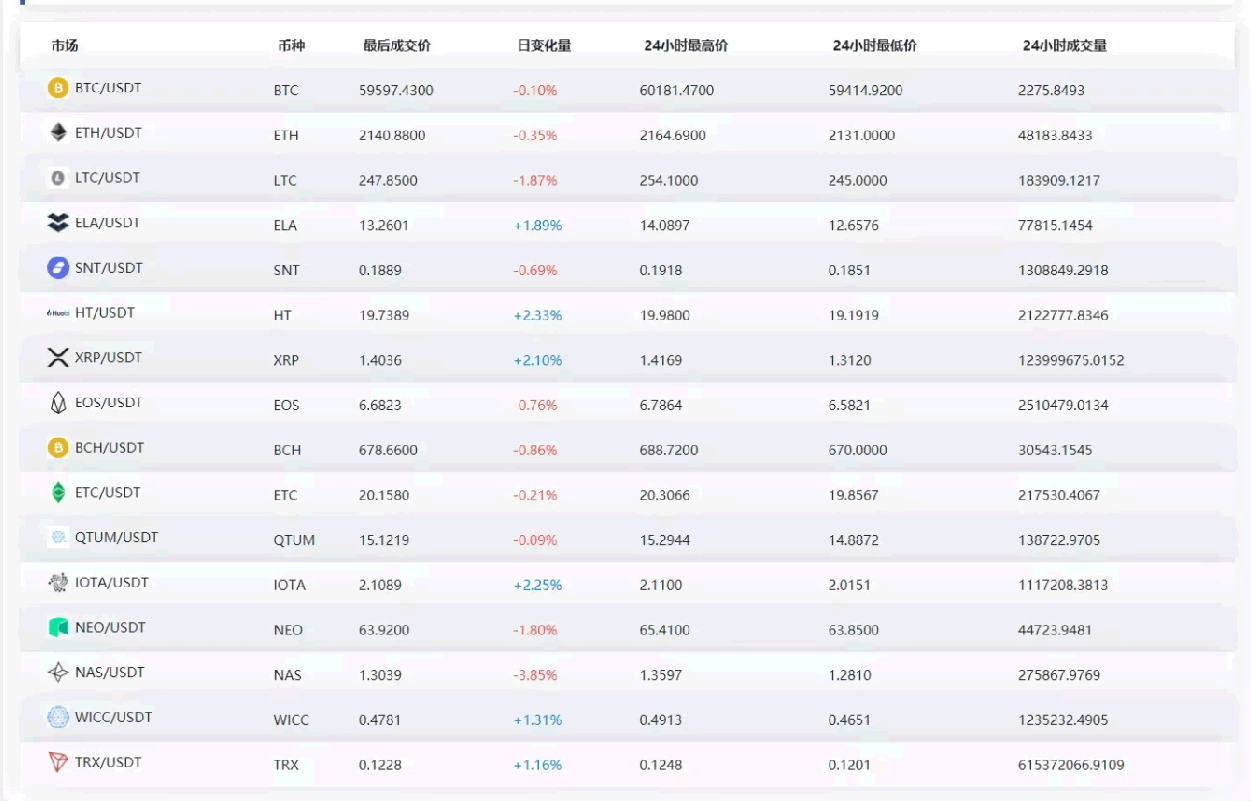
Task: Open the HT/USDT market pair
Action: coord(104,313)
